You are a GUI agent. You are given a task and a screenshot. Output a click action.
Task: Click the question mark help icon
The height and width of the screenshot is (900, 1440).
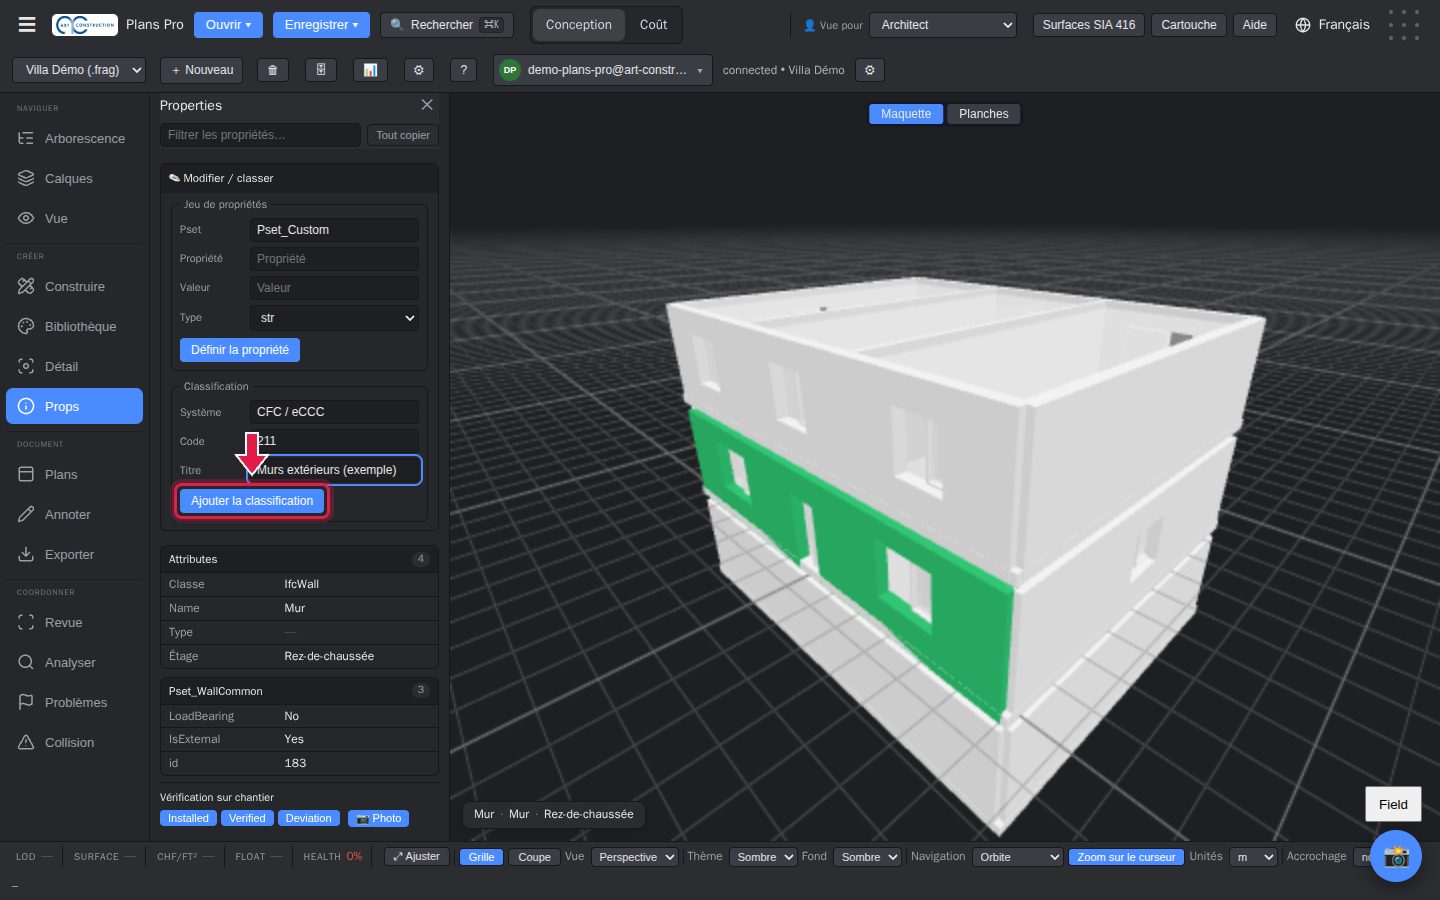[x=462, y=70]
